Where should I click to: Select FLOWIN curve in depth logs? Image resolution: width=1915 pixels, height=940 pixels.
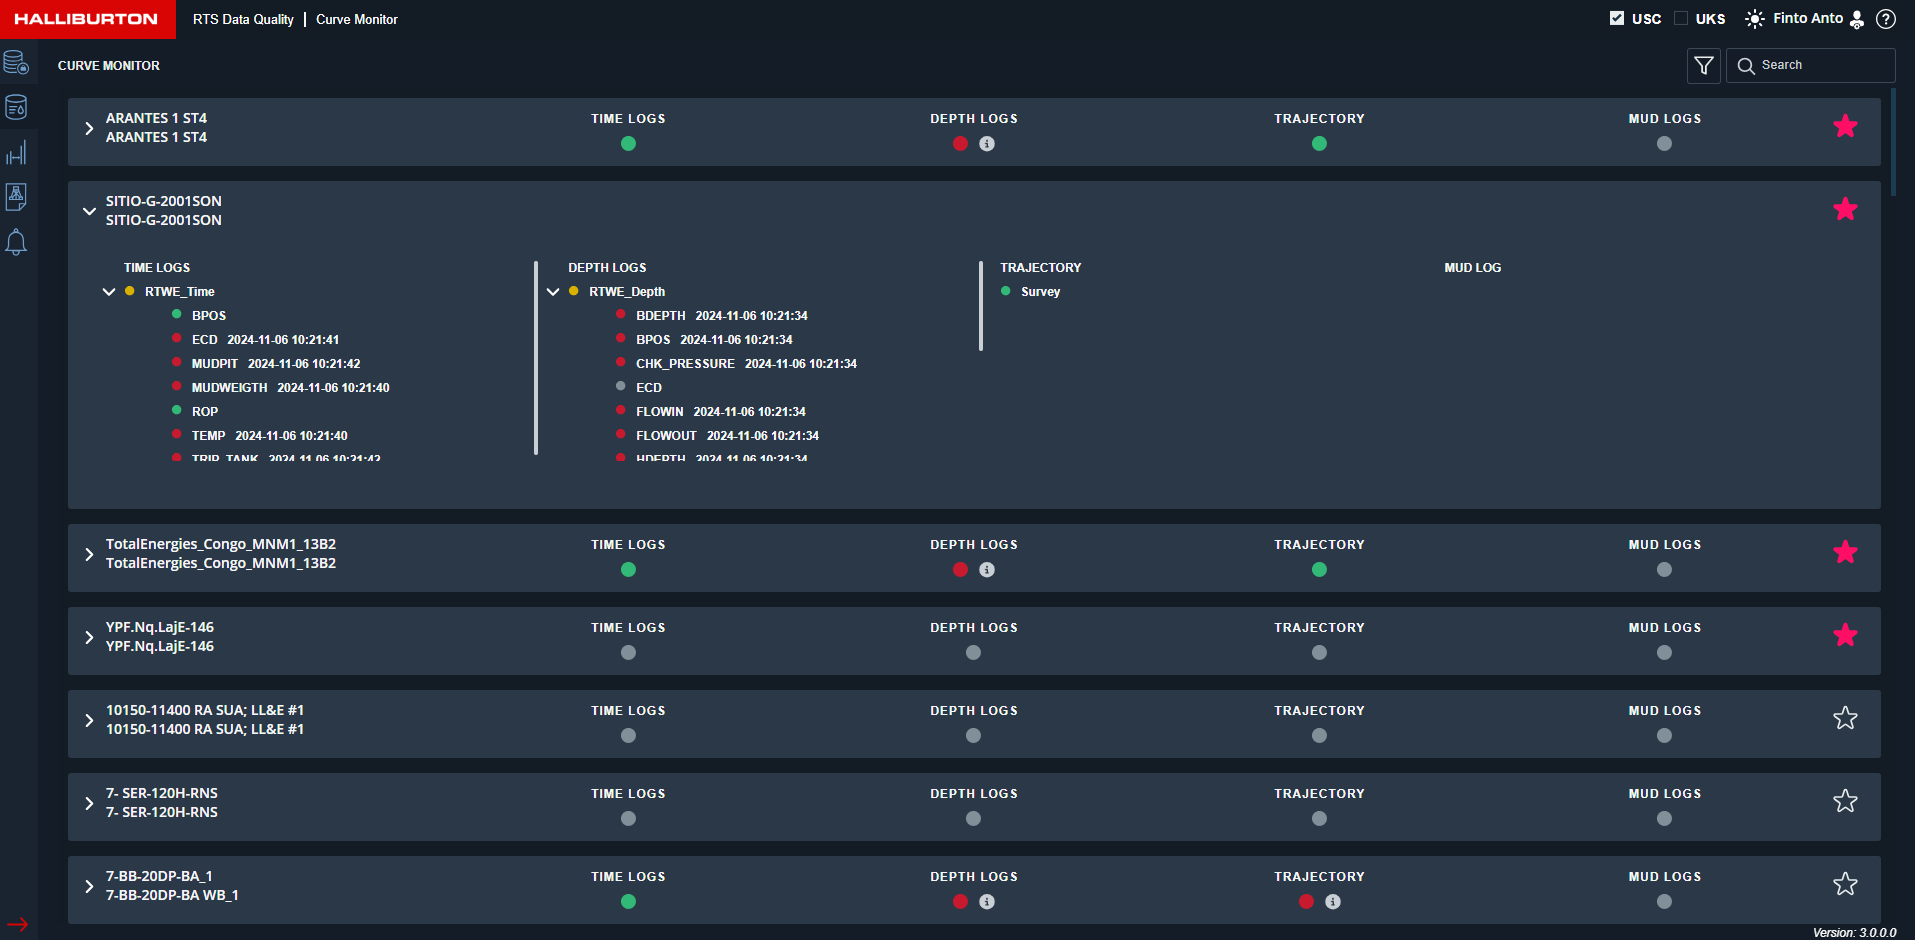660,412
